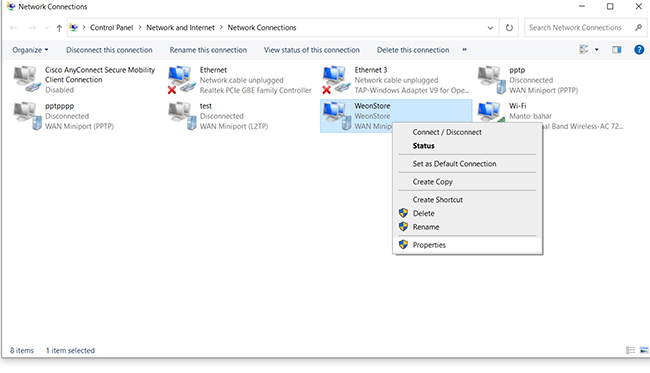
Task: Expand the chevron after Network and Internet
Action: click(x=221, y=27)
